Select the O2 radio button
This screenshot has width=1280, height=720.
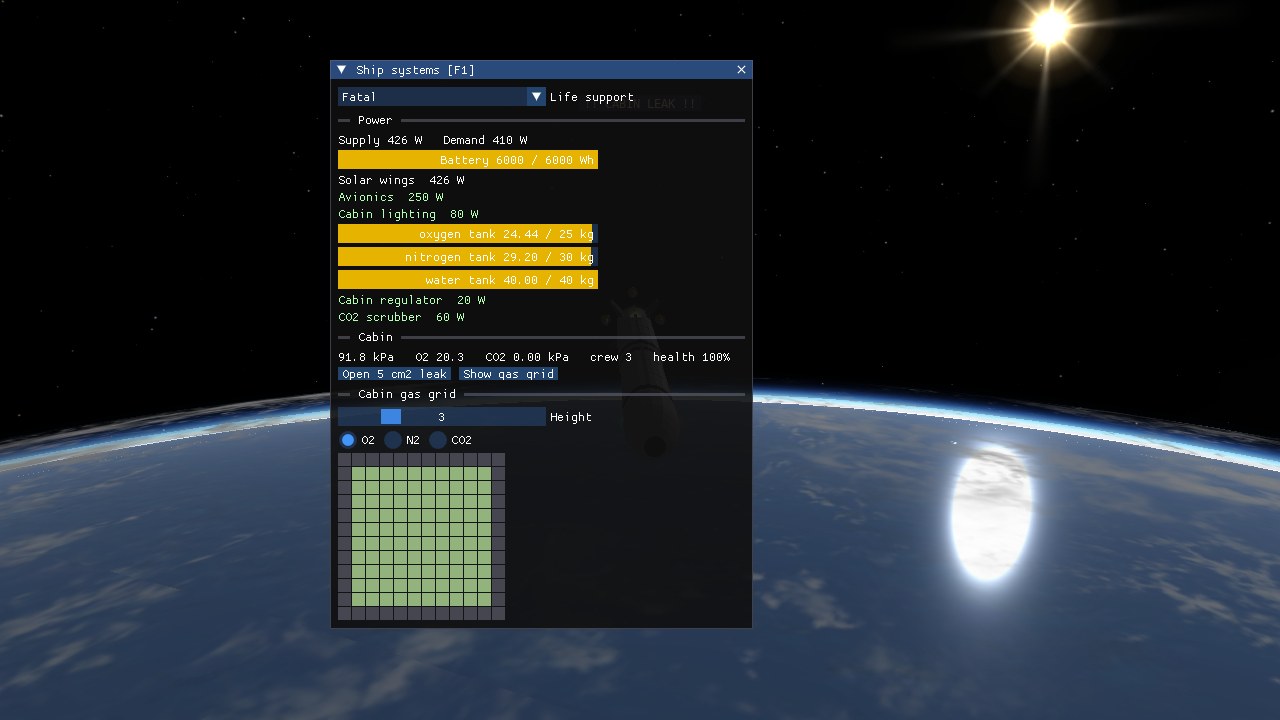[x=348, y=440]
